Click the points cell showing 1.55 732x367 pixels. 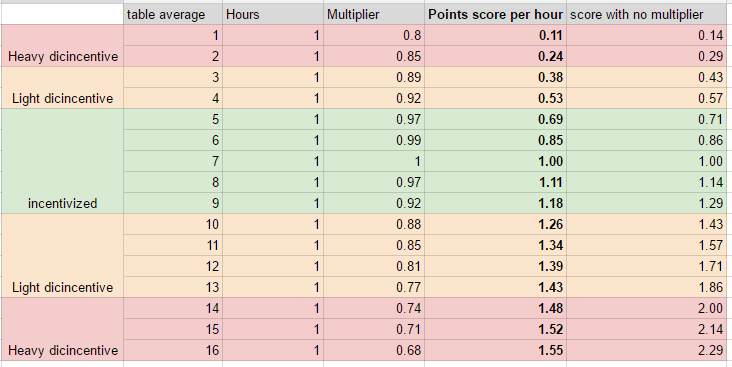click(495, 350)
